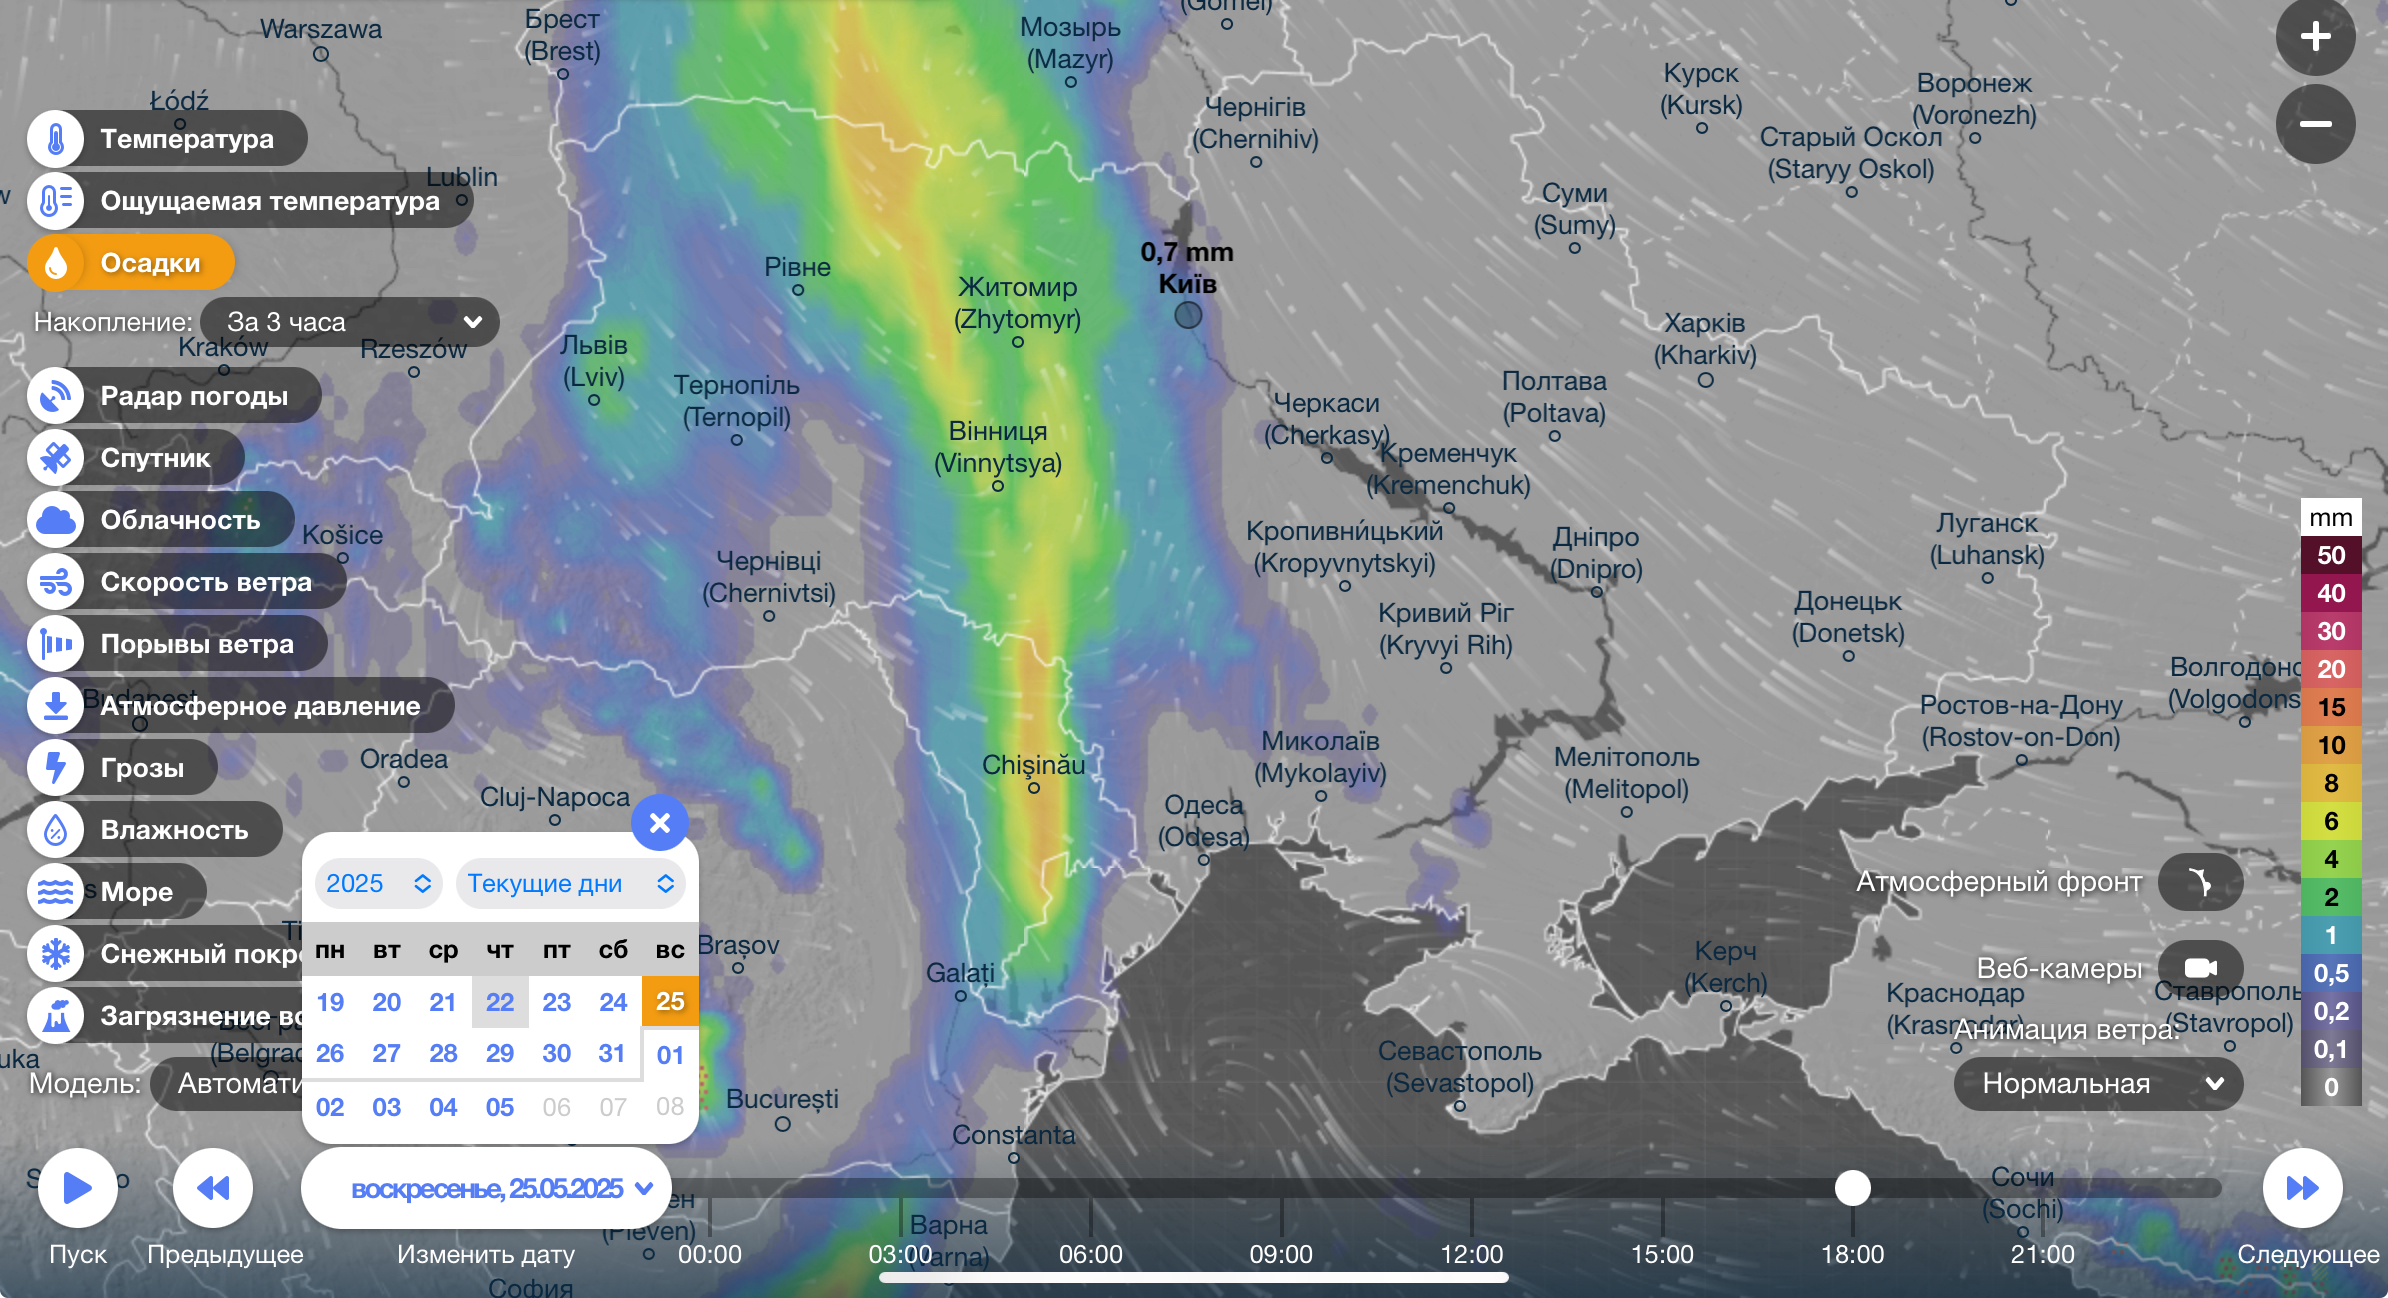Choose the atmospheric pressure layer item

260,706
